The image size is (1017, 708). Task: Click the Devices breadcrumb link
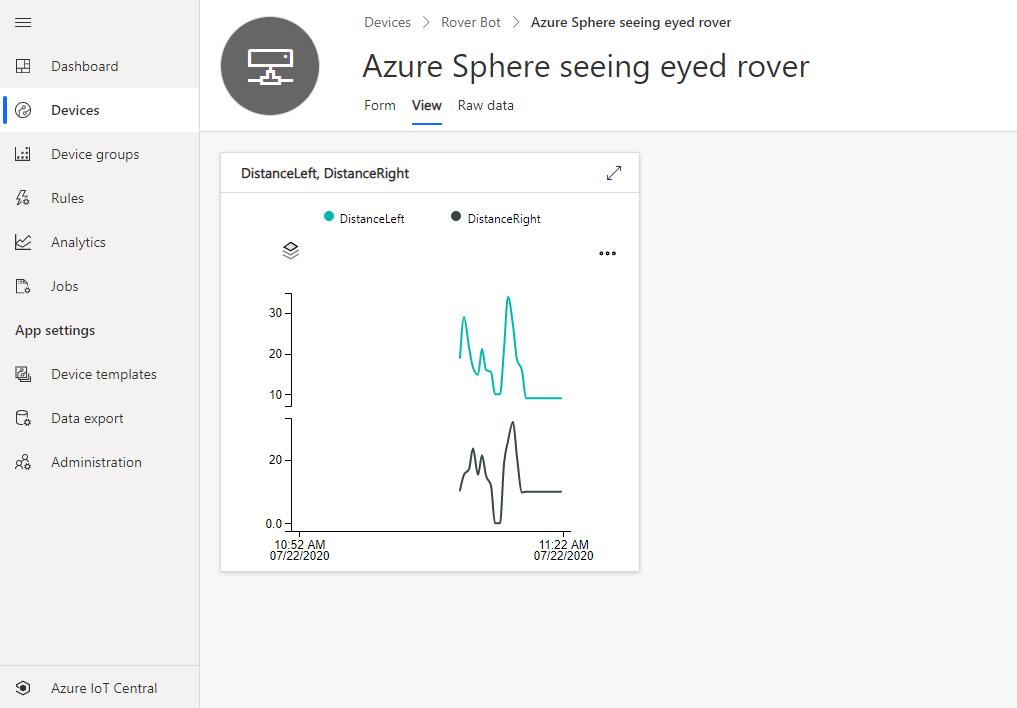pyautogui.click(x=387, y=22)
